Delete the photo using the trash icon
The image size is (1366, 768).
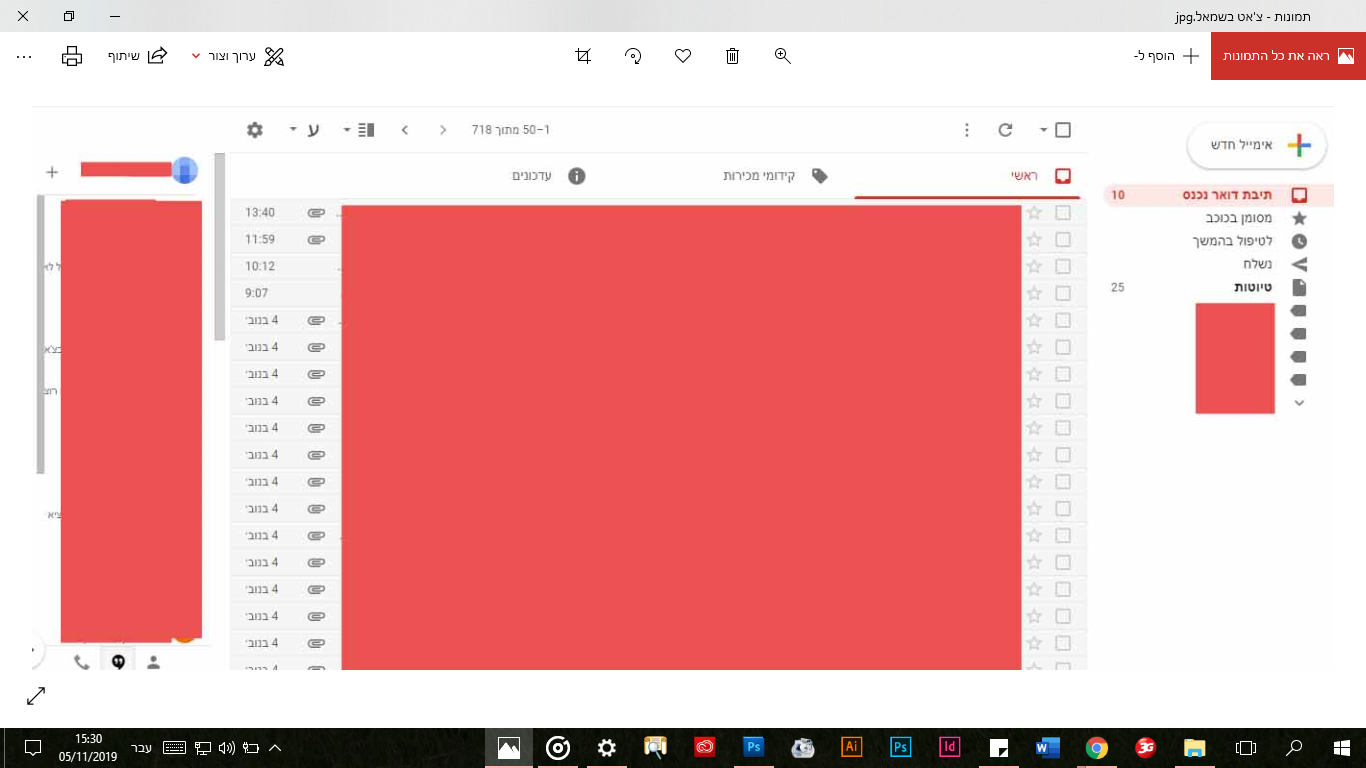pos(732,56)
